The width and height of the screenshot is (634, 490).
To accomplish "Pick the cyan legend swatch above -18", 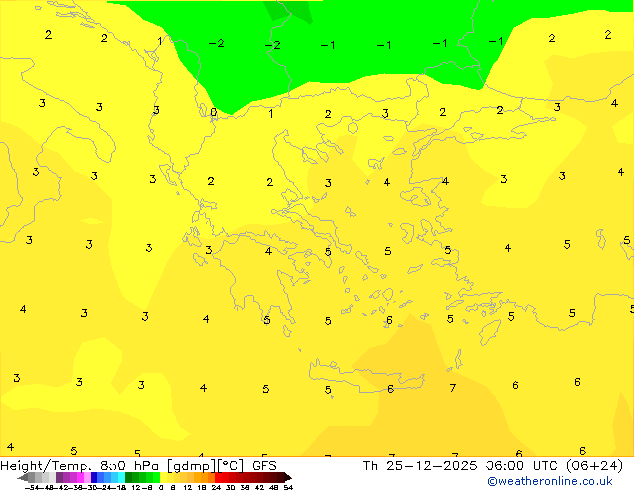I will (121, 478).
